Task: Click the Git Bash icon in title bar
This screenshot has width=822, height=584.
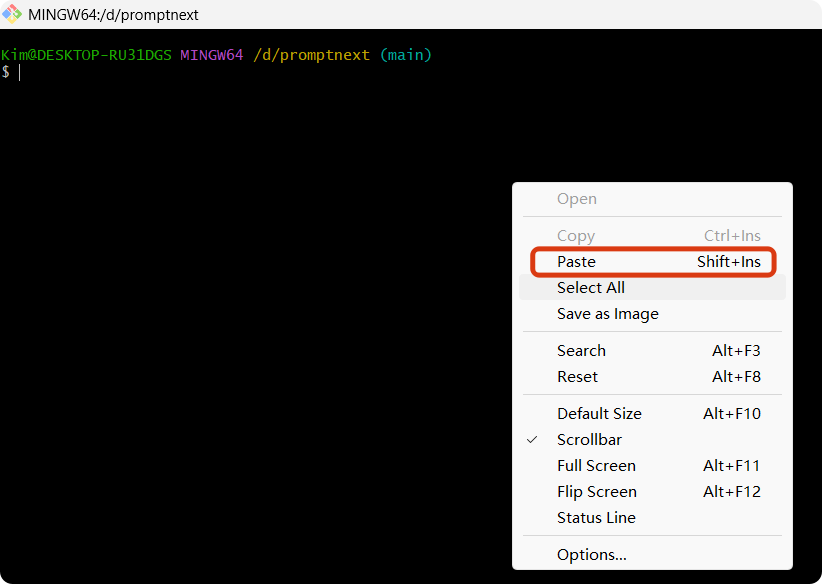Action: [12, 14]
